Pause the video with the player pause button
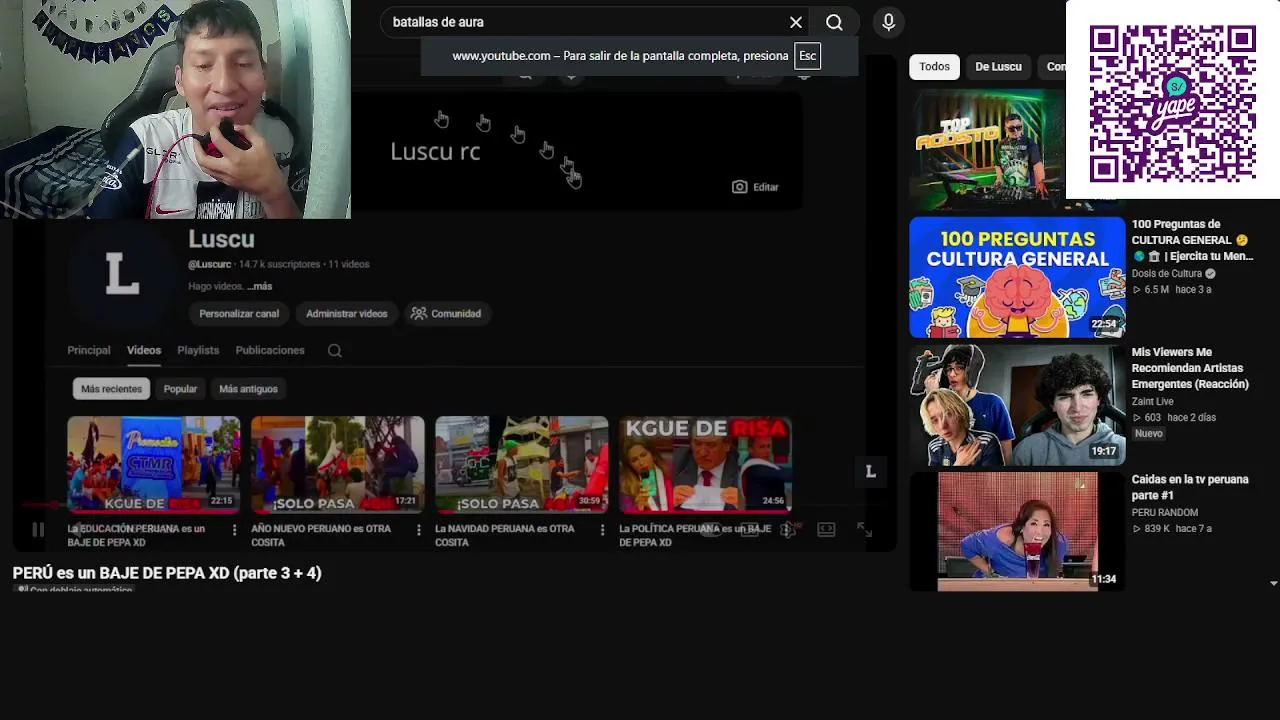 pyautogui.click(x=37, y=530)
